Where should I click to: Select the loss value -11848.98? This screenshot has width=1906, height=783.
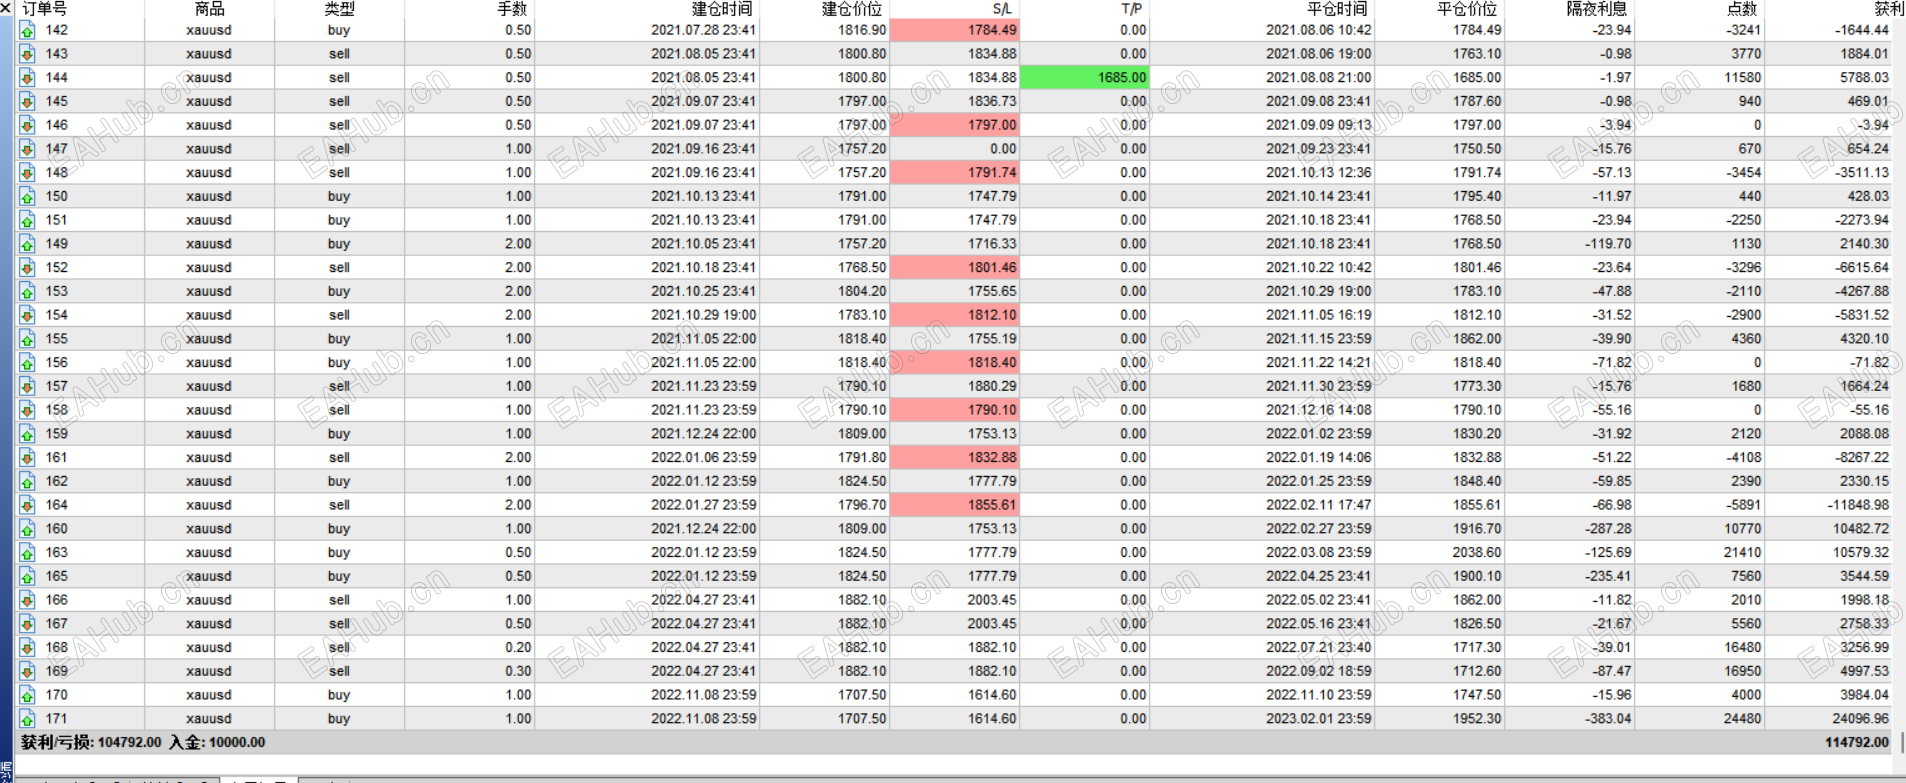tap(1860, 505)
